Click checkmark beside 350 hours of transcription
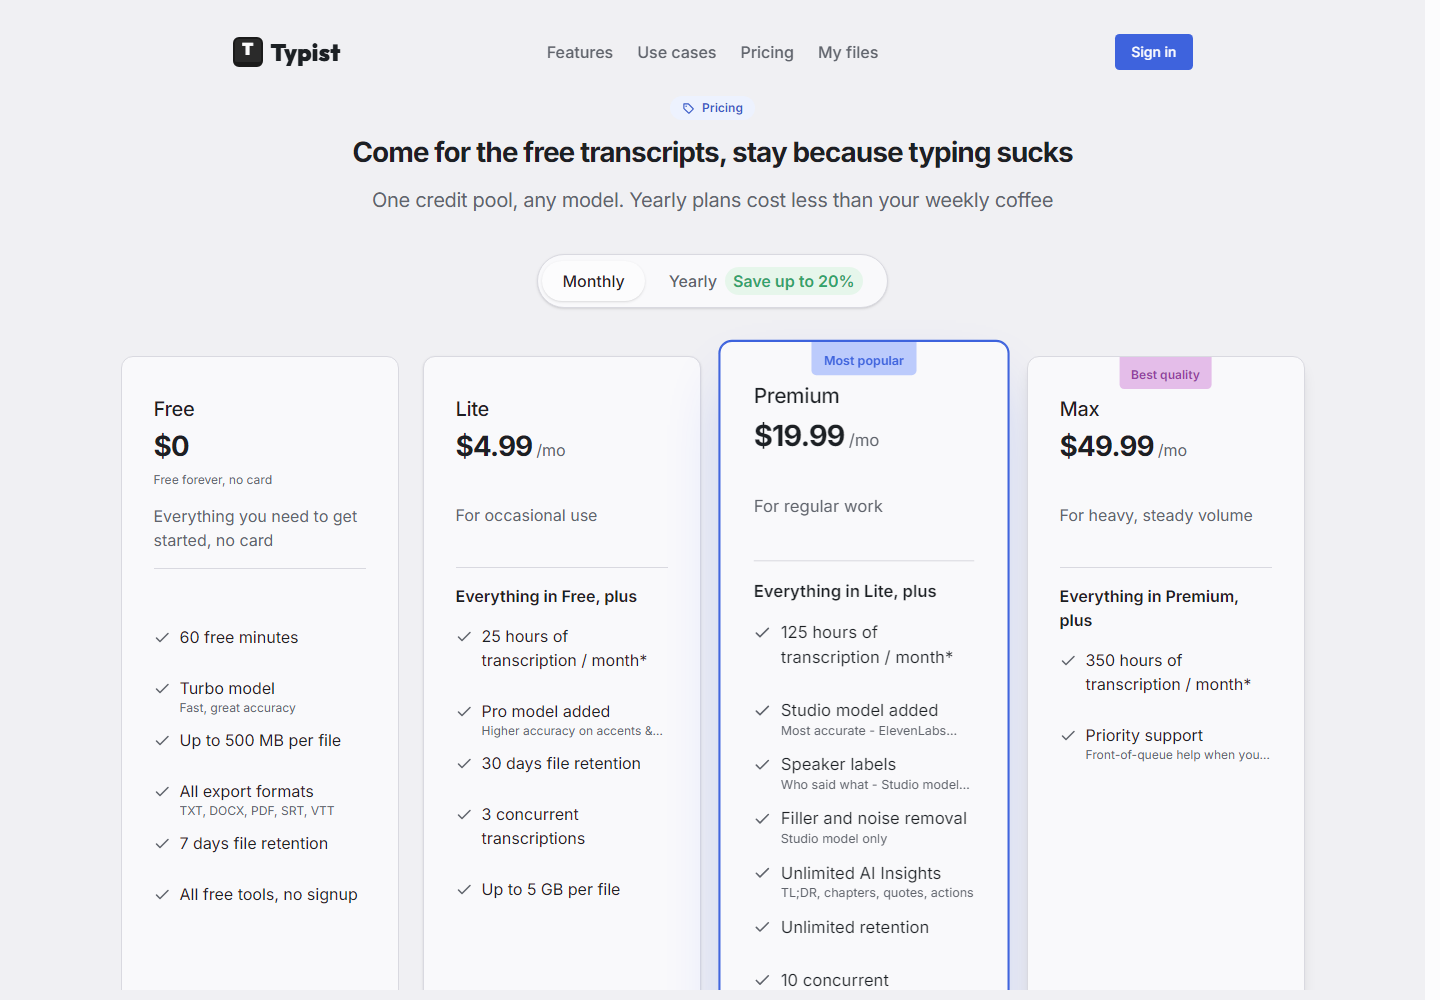This screenshot has width=1440, height=1000. pyautogui.click(x=1068, y=660)
